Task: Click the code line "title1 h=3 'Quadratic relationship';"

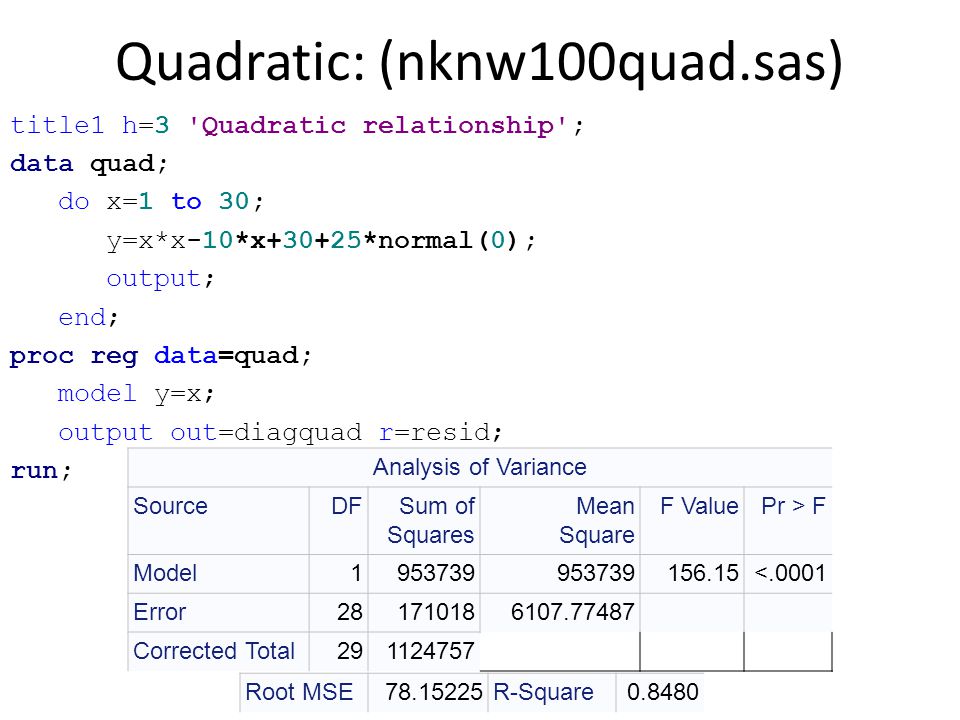Action: (x=298, y=126)
